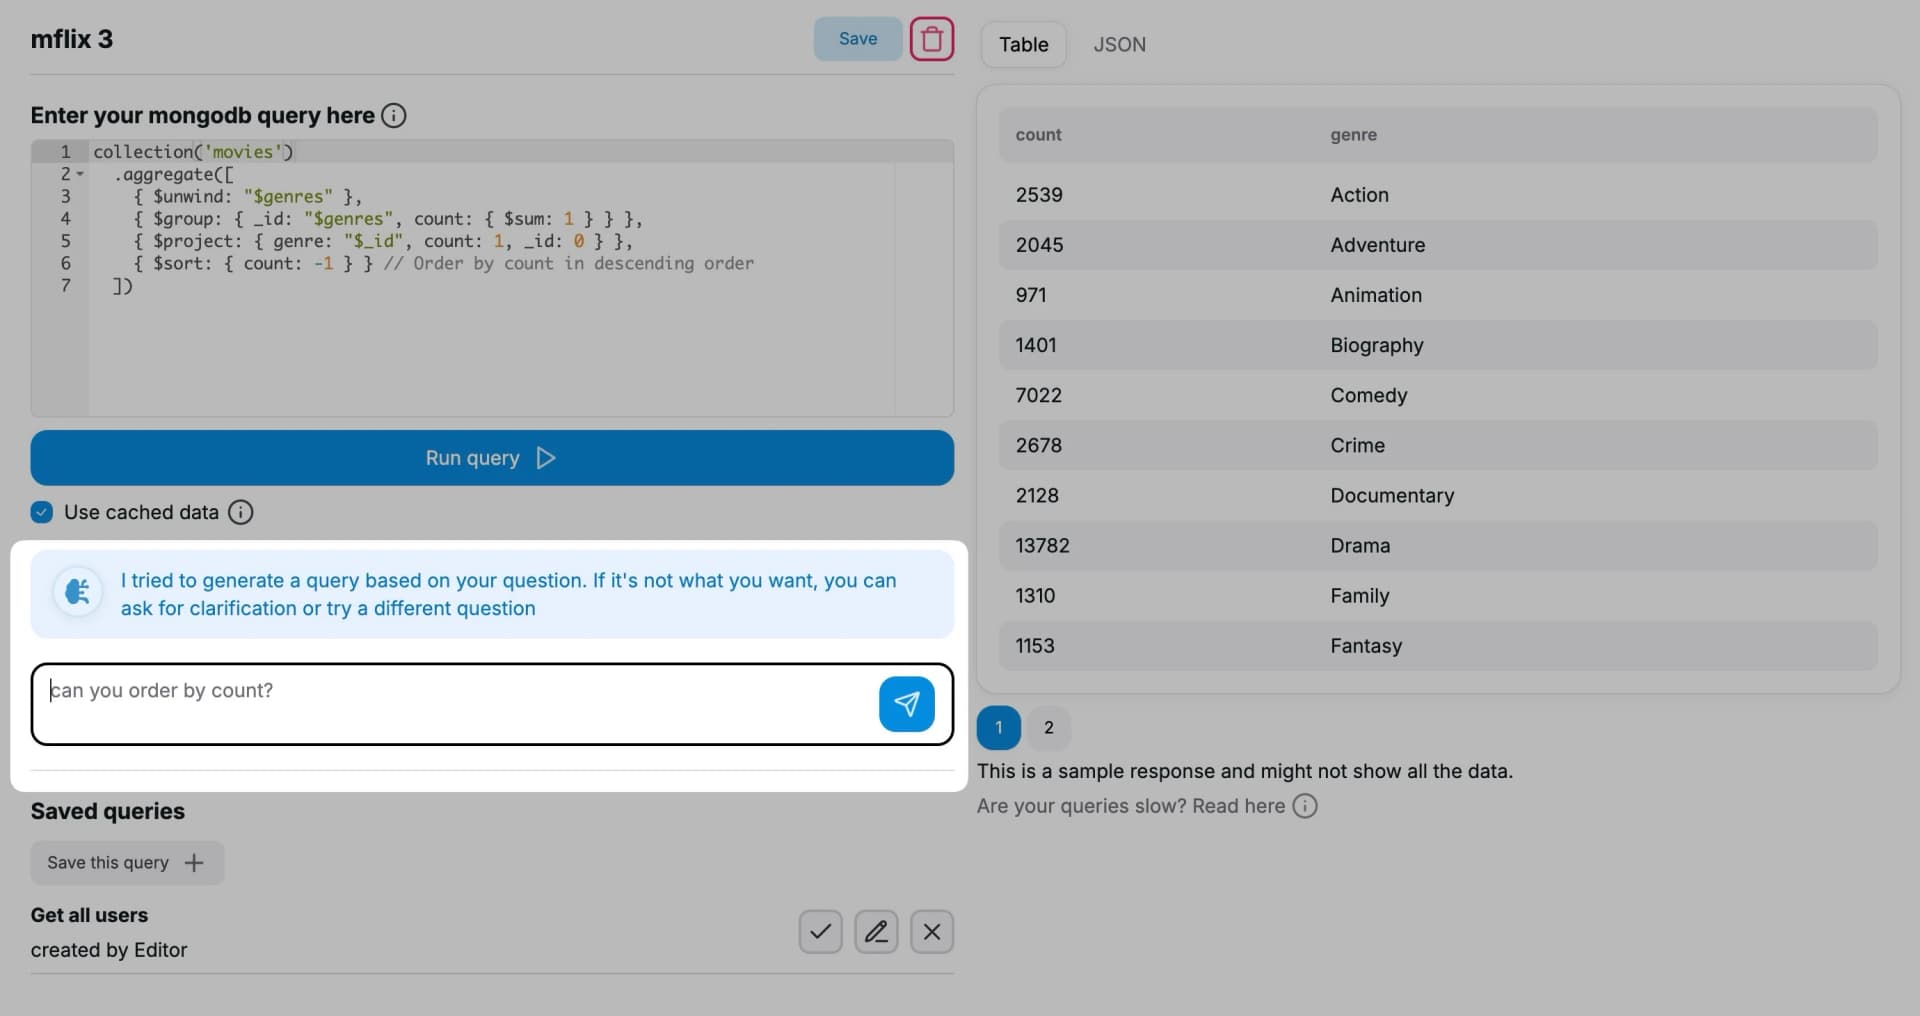Click the genre column header
The image size is (1920, 1016).
tap(1353, 135)
